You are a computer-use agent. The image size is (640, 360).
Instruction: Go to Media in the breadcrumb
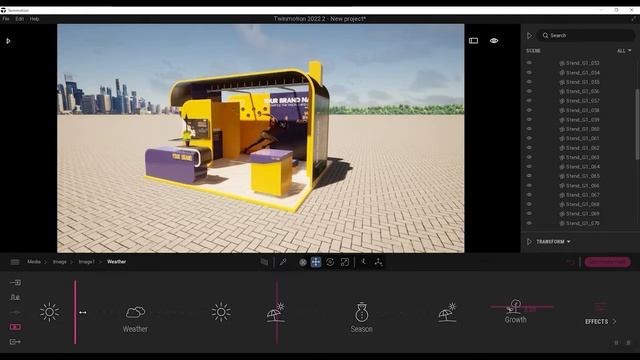34,262
